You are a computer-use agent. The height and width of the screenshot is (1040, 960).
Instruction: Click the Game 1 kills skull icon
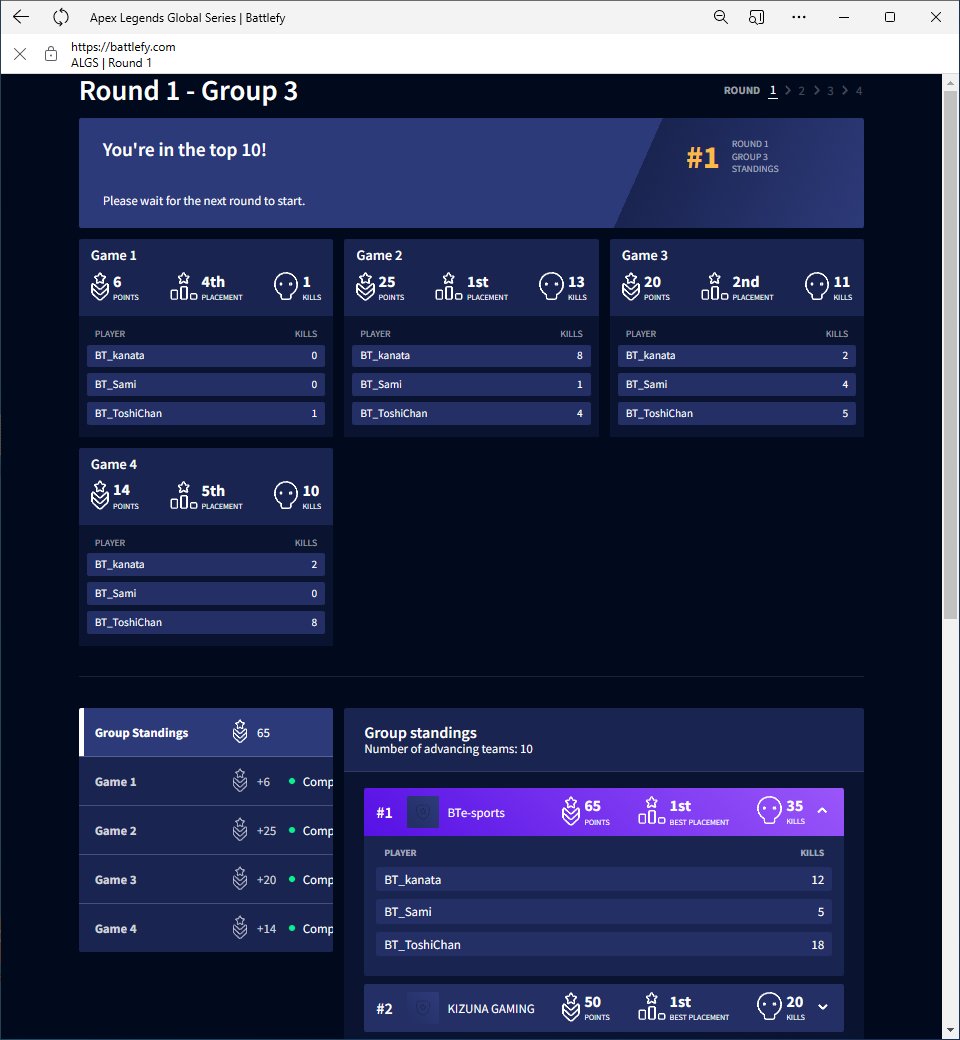tap(286, 287)
